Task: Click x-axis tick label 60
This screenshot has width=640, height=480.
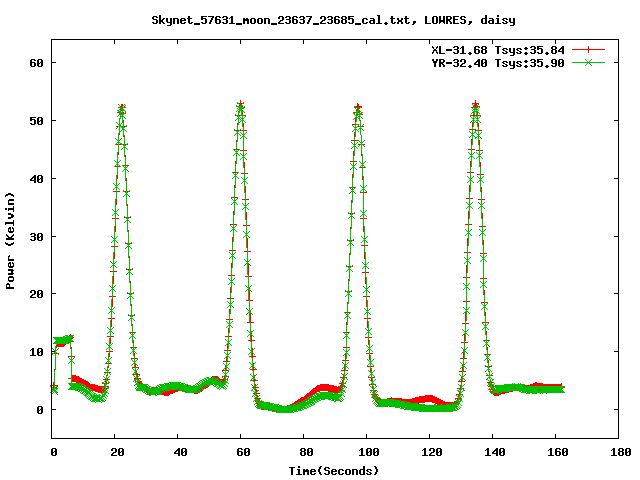Action: tap(243, 452)
